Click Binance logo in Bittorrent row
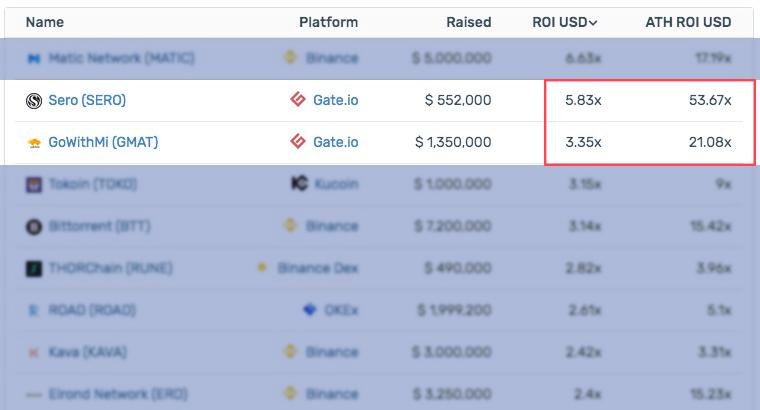 click(x=290, y=225)
